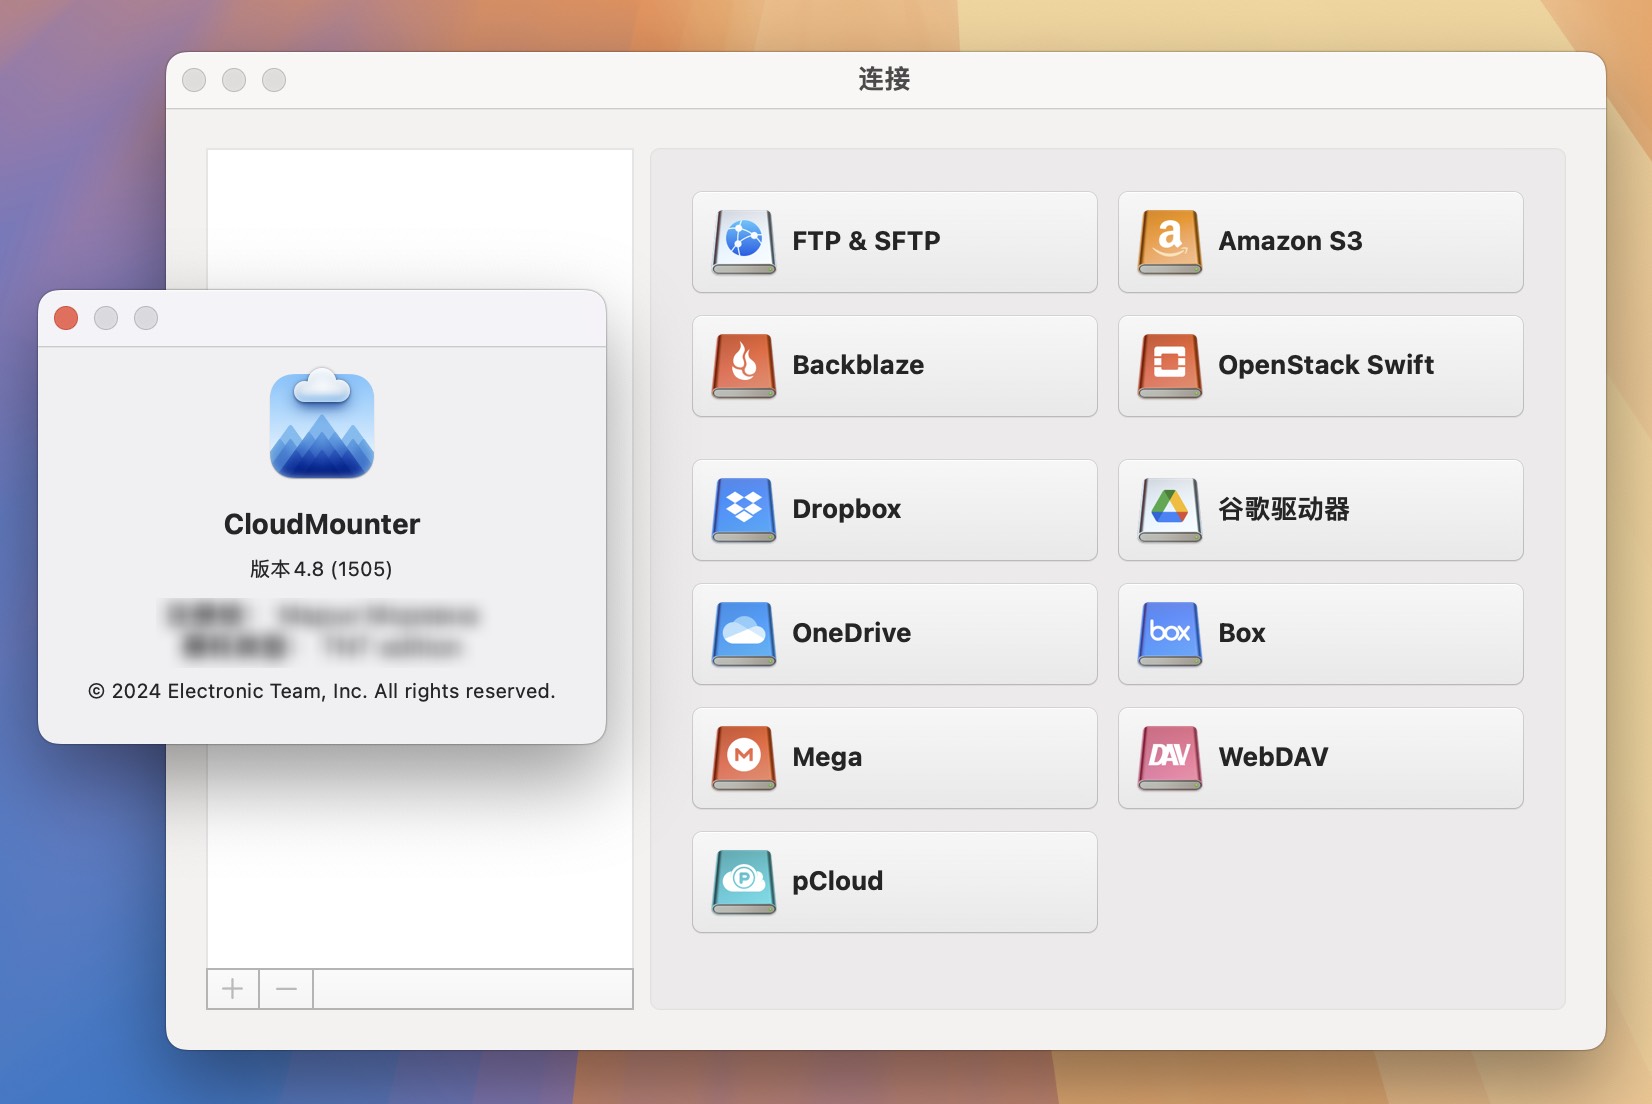Image resolution: width=1652 pixels, height=1104 pixels.
Task: Click the Box drive icon
Action: 1170,634
